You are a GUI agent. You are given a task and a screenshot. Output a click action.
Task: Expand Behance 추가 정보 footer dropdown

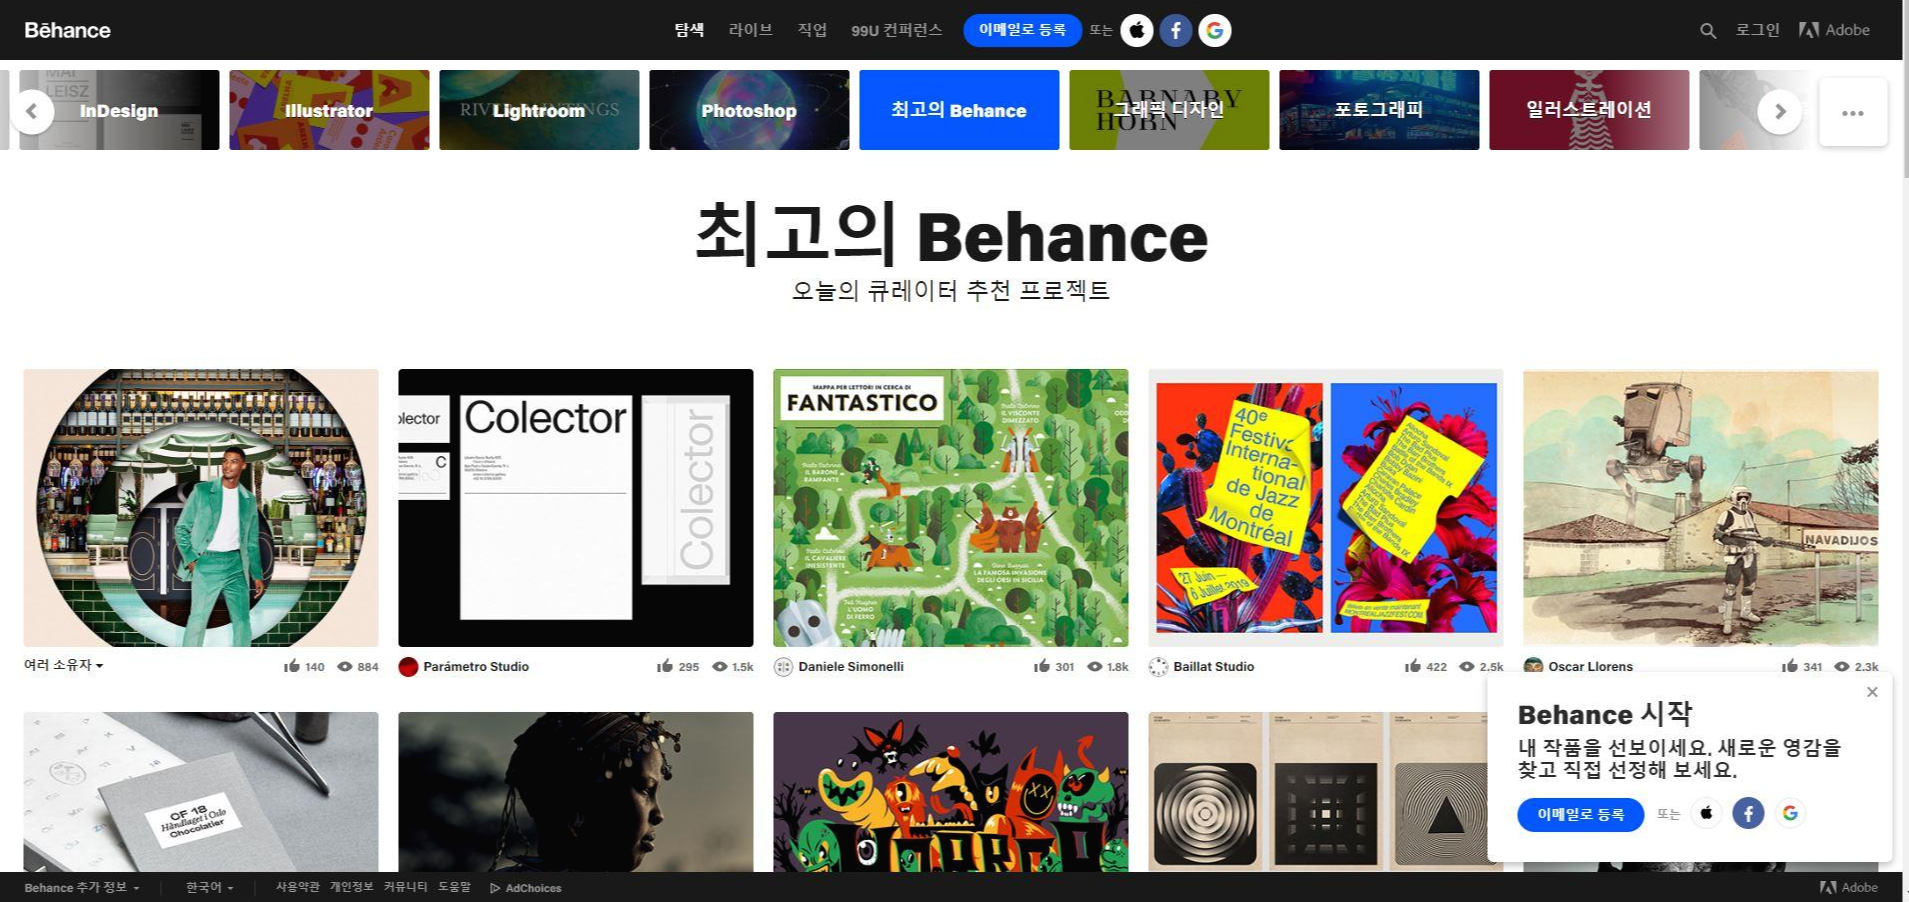coord(82,888)
